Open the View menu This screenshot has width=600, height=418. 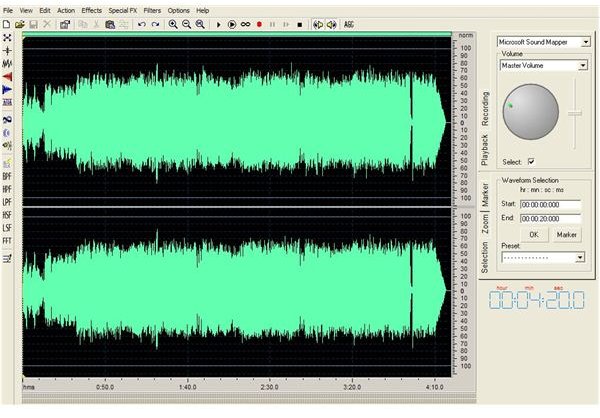click(x=26, y=10)
